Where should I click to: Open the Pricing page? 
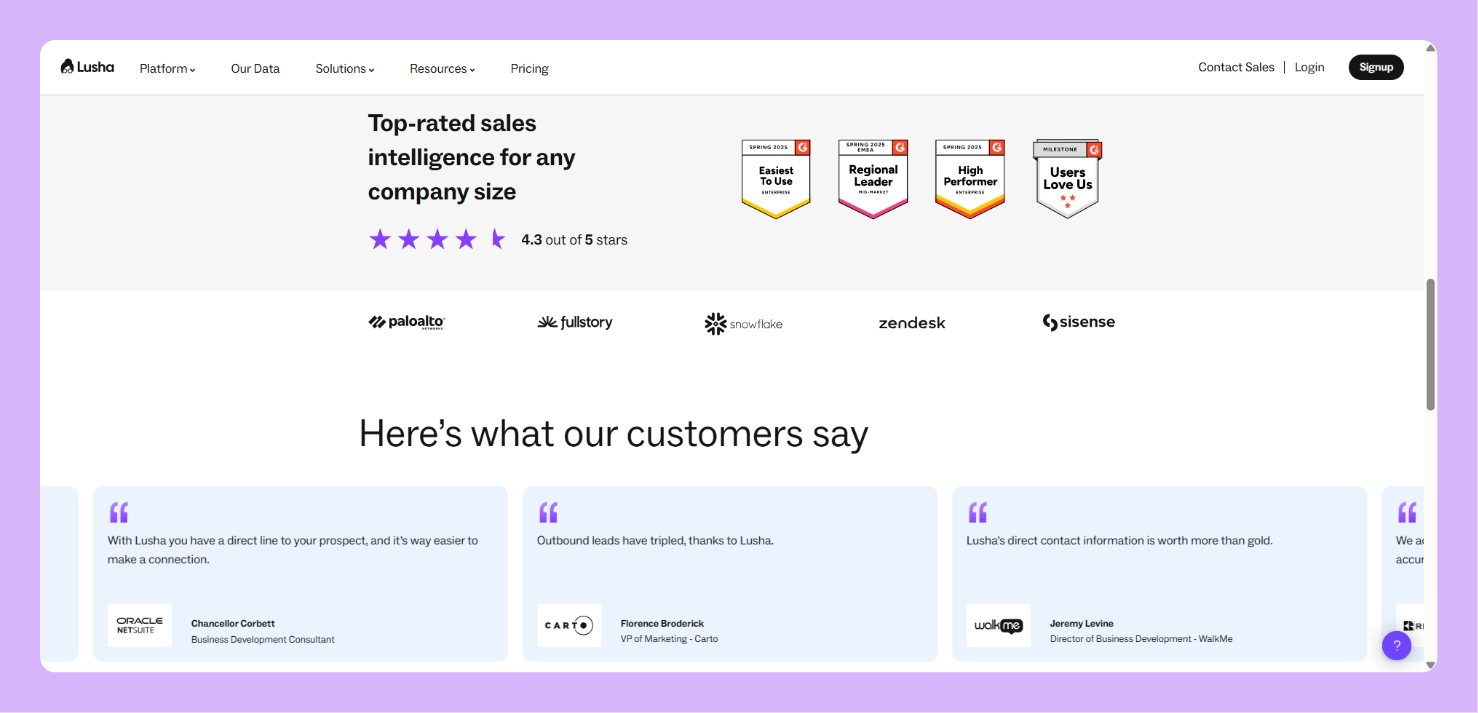click(x=529, y=69)
